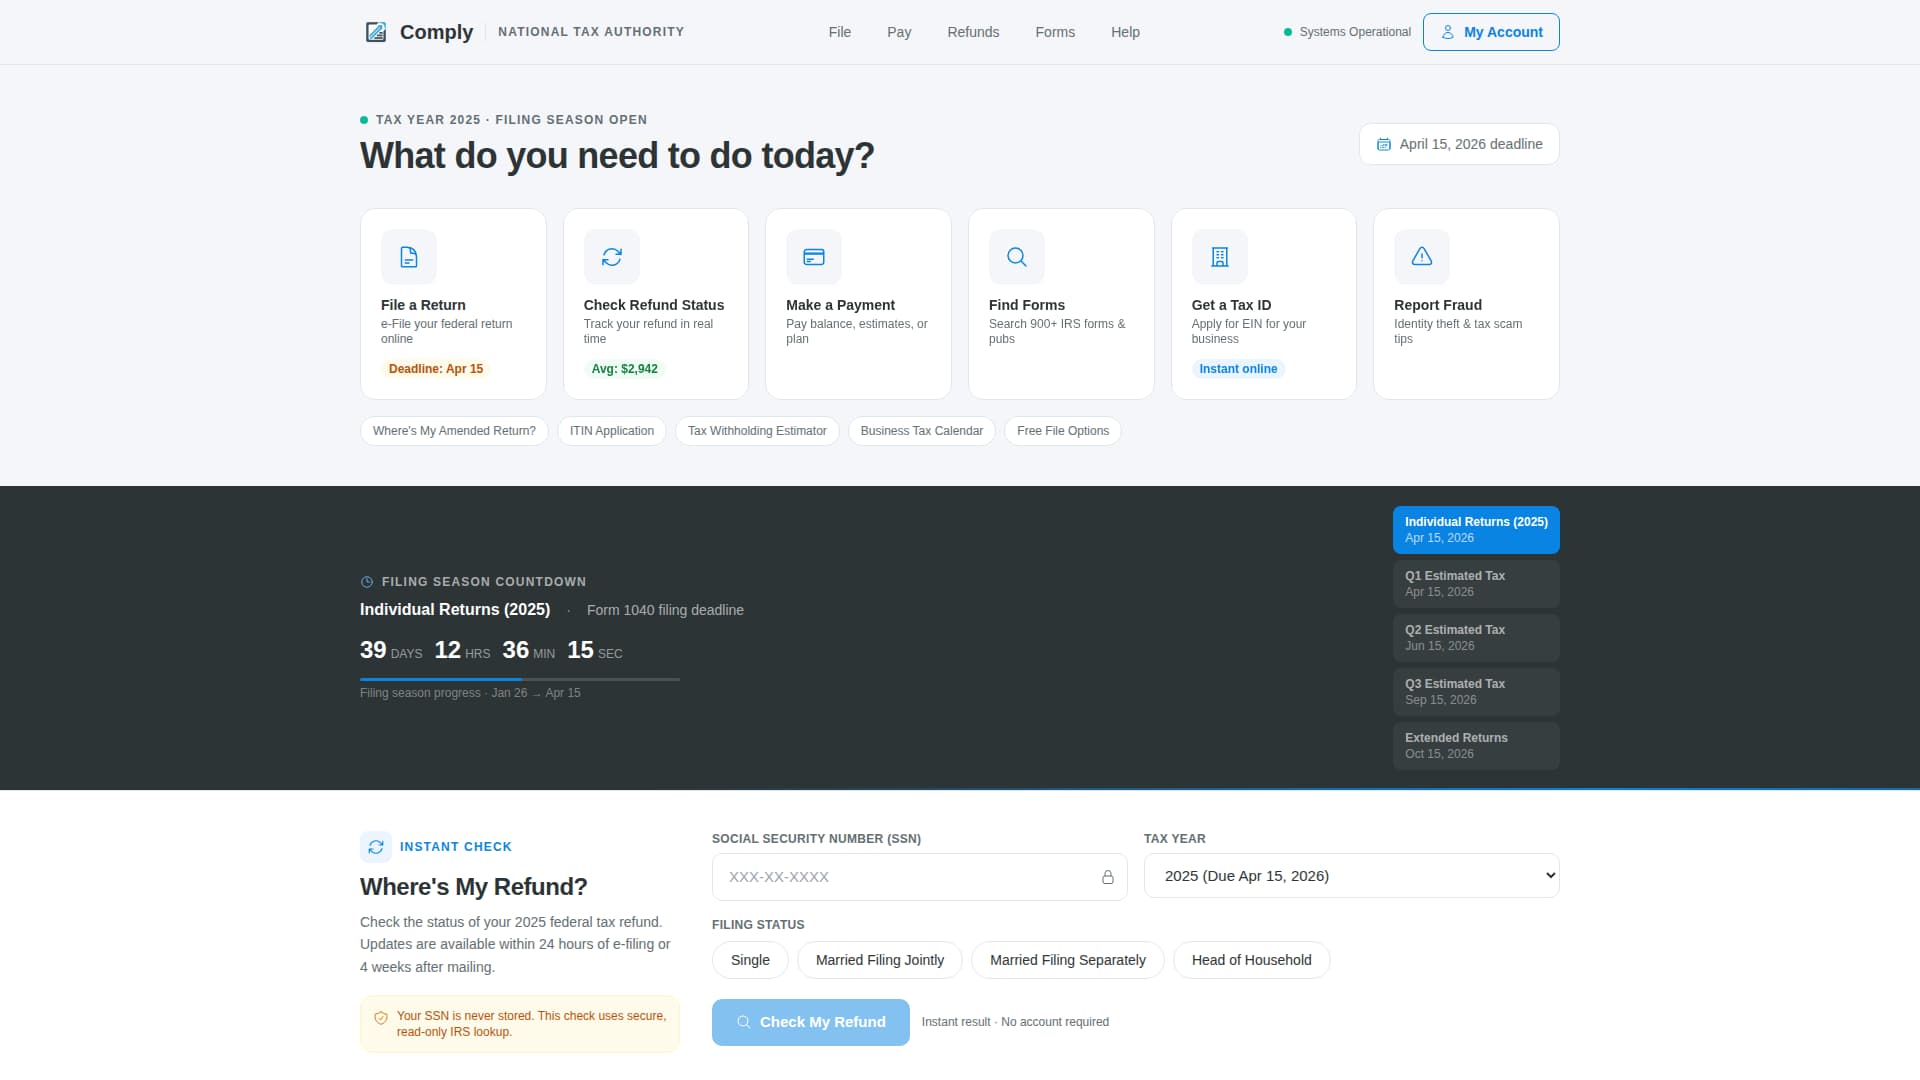Switch to Individual Returns (2025) countdown tab
This screenshot has width=1920, height=1080.
[x=1476, y=530]
